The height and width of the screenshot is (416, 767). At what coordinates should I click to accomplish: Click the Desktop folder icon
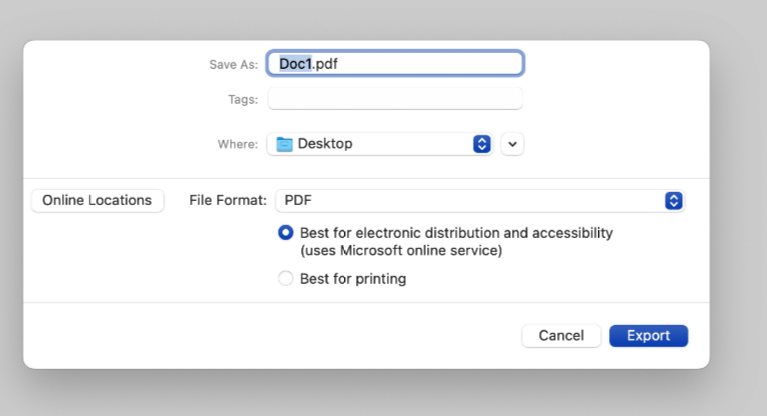click(x=284, y=144)
